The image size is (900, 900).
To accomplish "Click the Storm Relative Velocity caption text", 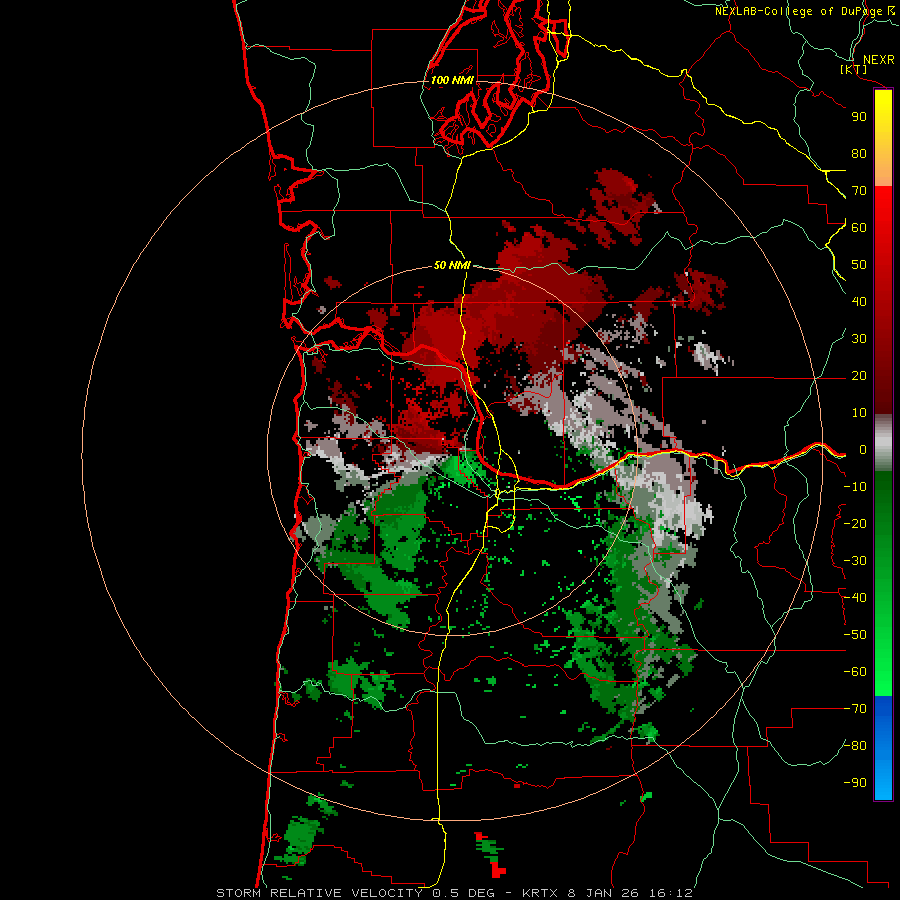I will click(454, 893).
